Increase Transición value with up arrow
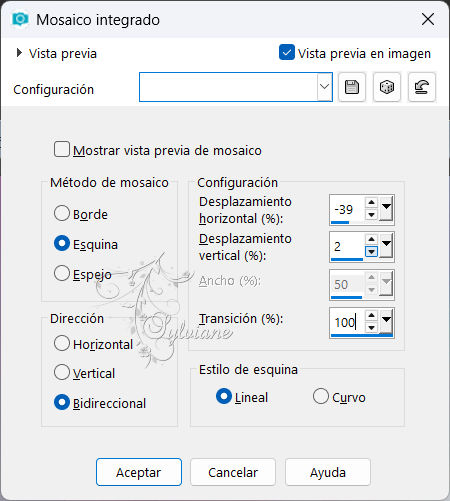 [371, 315]
